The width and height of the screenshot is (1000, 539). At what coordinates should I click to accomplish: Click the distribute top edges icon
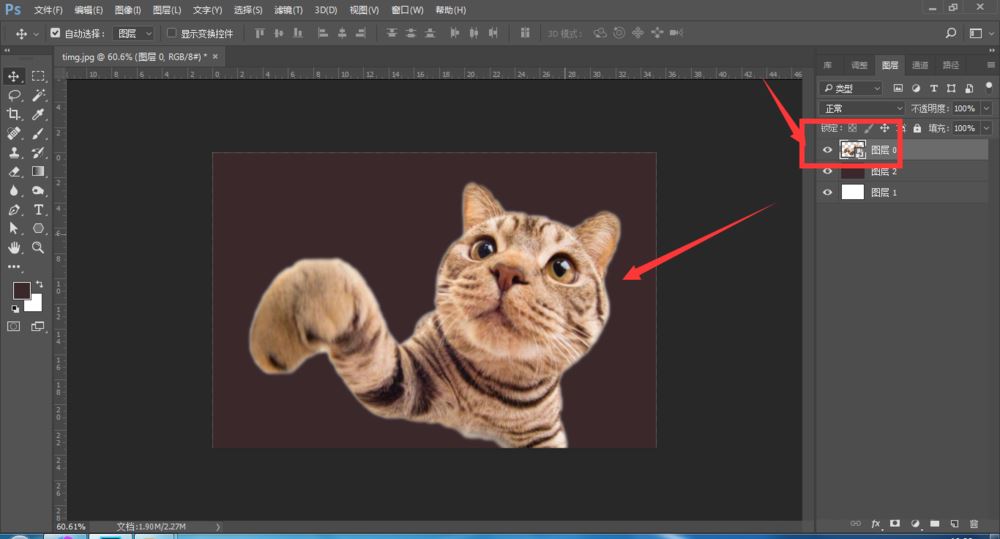pos(392,33)
